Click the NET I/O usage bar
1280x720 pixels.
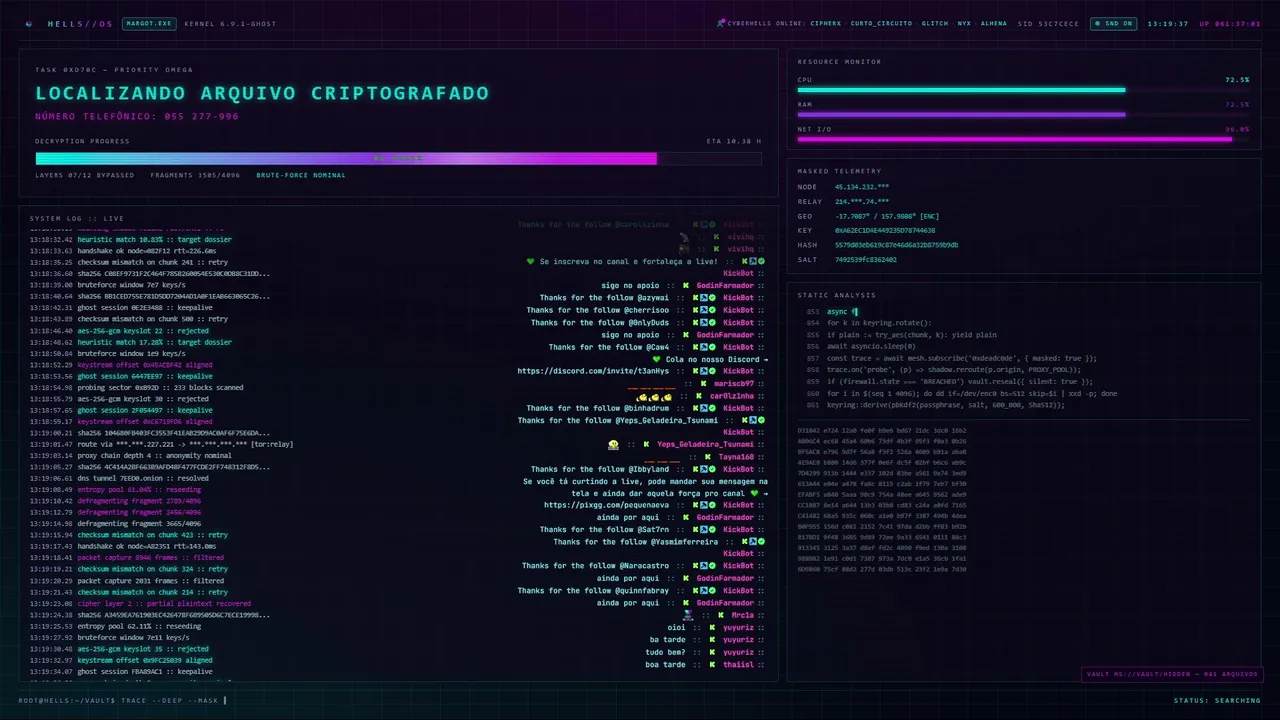[1023, 140]
